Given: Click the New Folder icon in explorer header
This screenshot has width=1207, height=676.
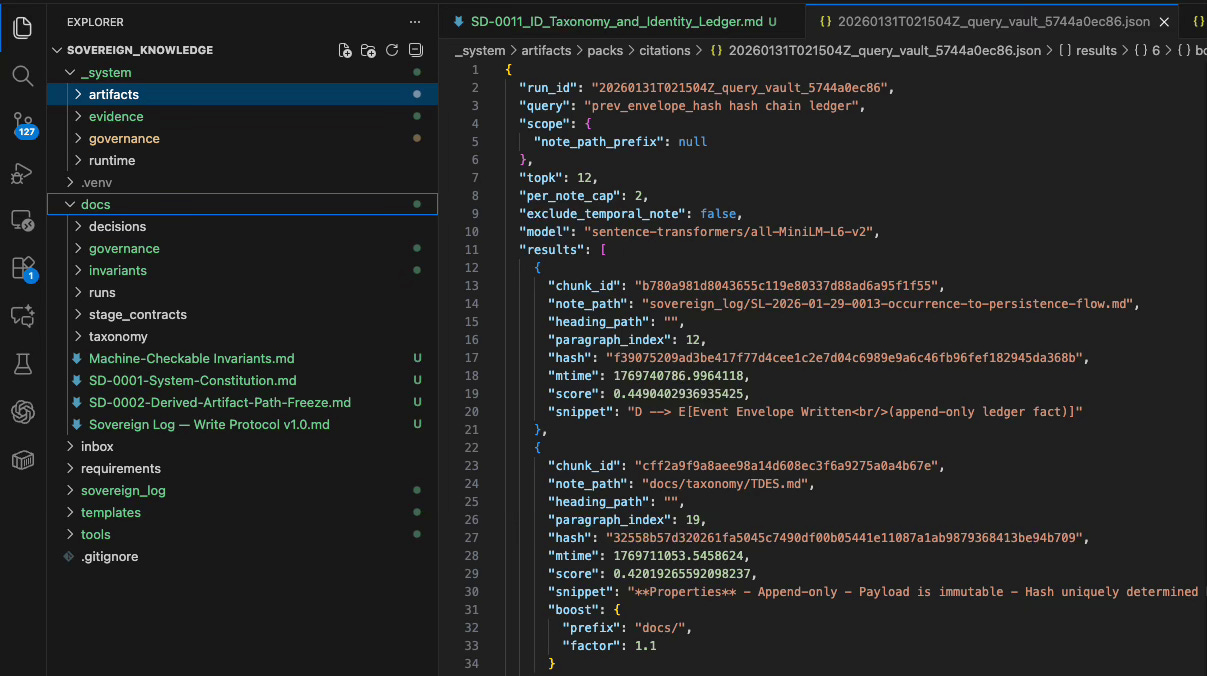Looking at the screenshot, I should 368,50.
